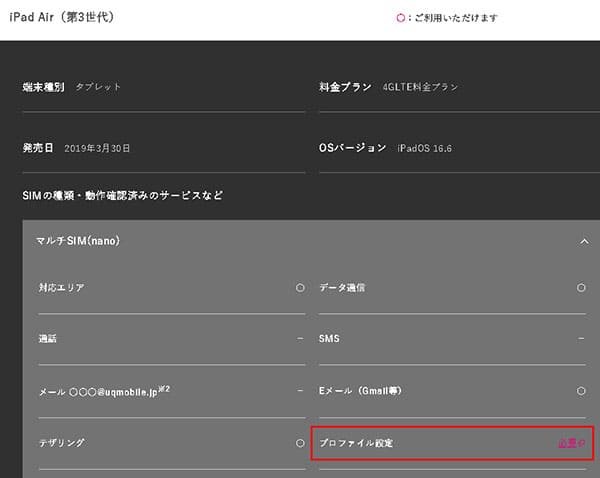
Task: Click the circle icon for Eメール（Gmail等）
Action: (x=581, y=391)
